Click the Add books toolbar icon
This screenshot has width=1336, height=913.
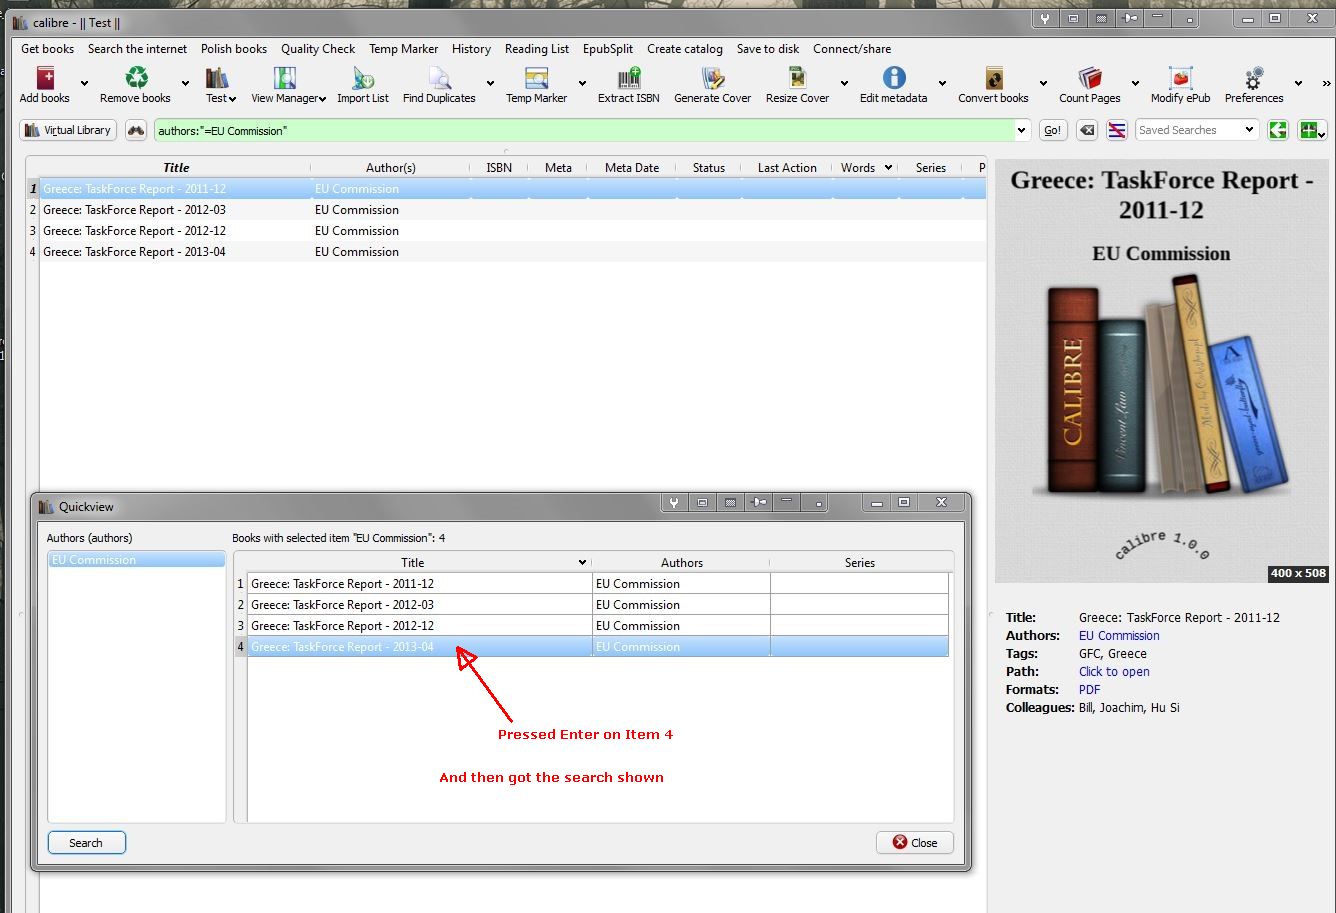coord(45,78)
